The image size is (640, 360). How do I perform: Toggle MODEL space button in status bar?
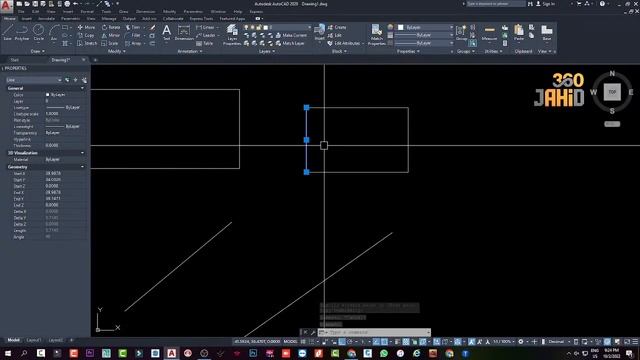[x=291, y=342]
